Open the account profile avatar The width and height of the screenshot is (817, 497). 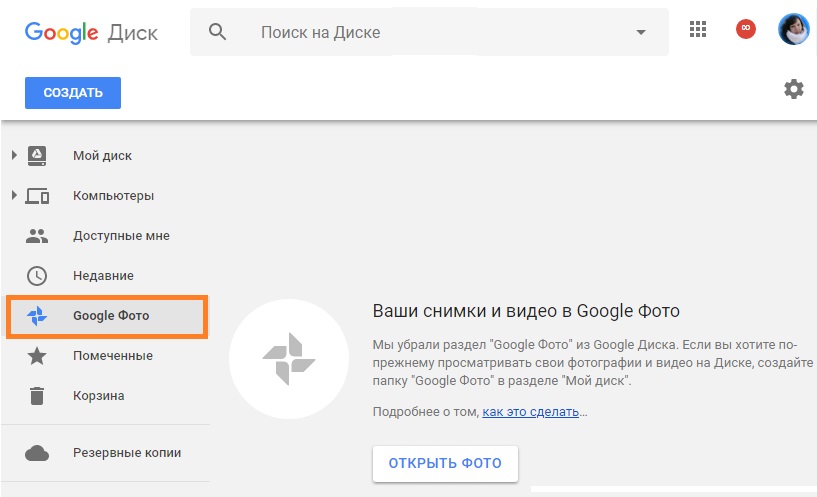click(793, 29)
